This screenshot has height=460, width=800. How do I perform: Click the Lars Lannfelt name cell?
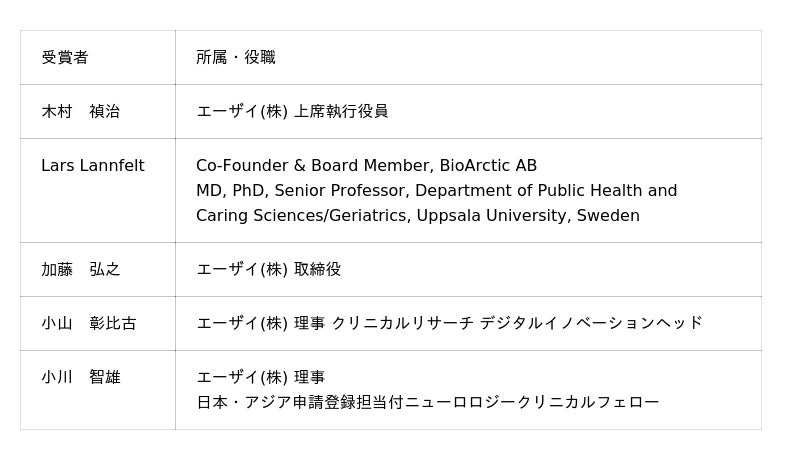[x=92, y=166]
